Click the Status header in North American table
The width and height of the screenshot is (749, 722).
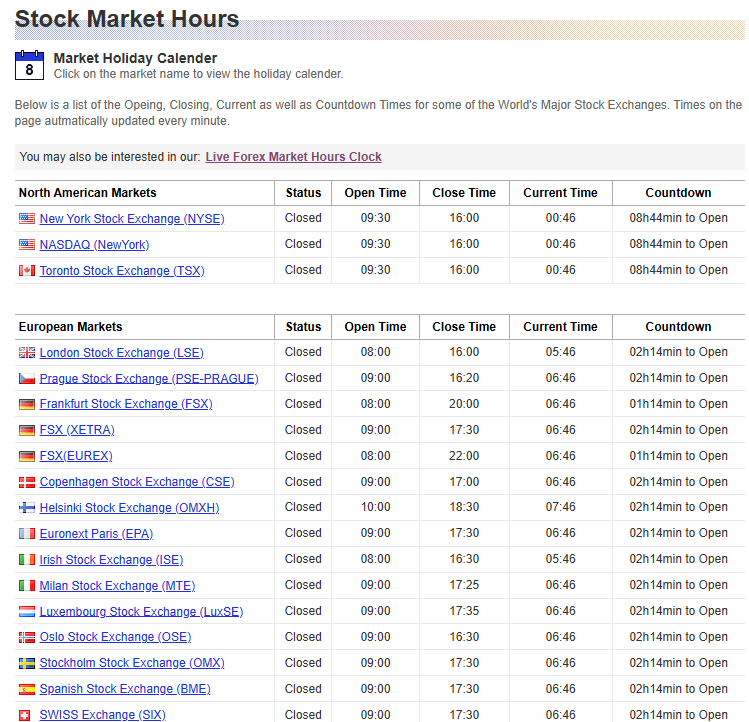[x=303, y=193]
